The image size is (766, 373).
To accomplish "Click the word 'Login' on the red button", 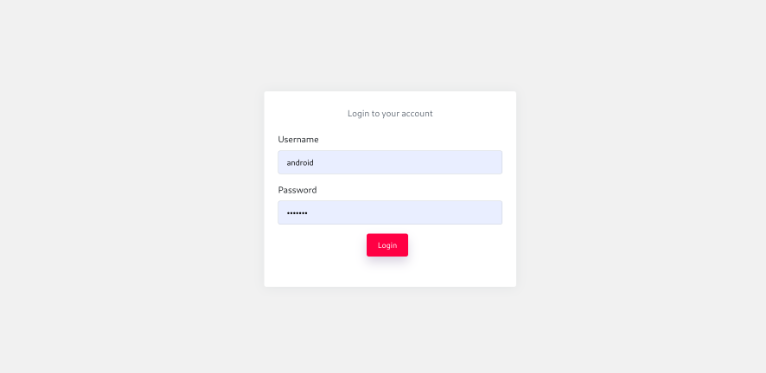I will point(387,246).
